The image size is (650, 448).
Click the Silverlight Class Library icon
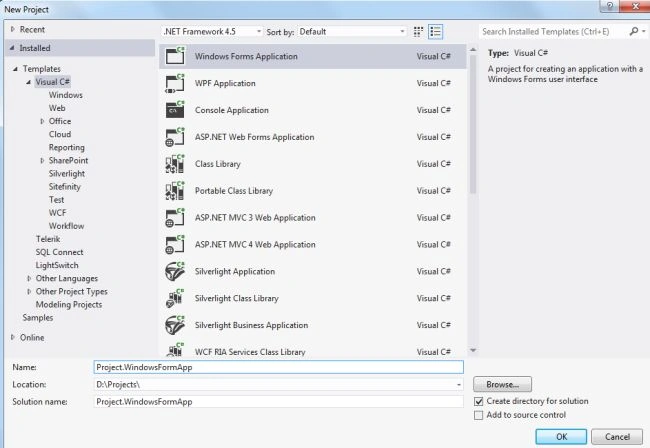pos(175,298)
